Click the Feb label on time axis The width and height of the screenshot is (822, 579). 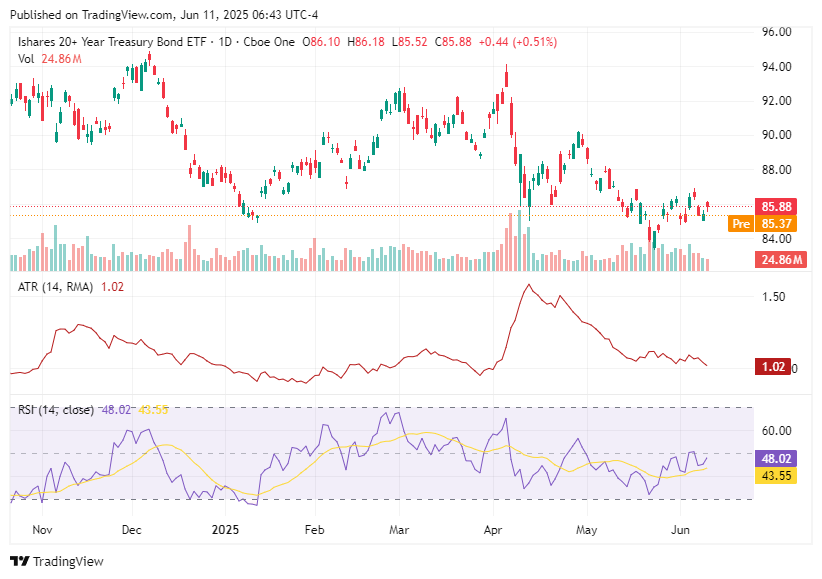tap(314, 530)
